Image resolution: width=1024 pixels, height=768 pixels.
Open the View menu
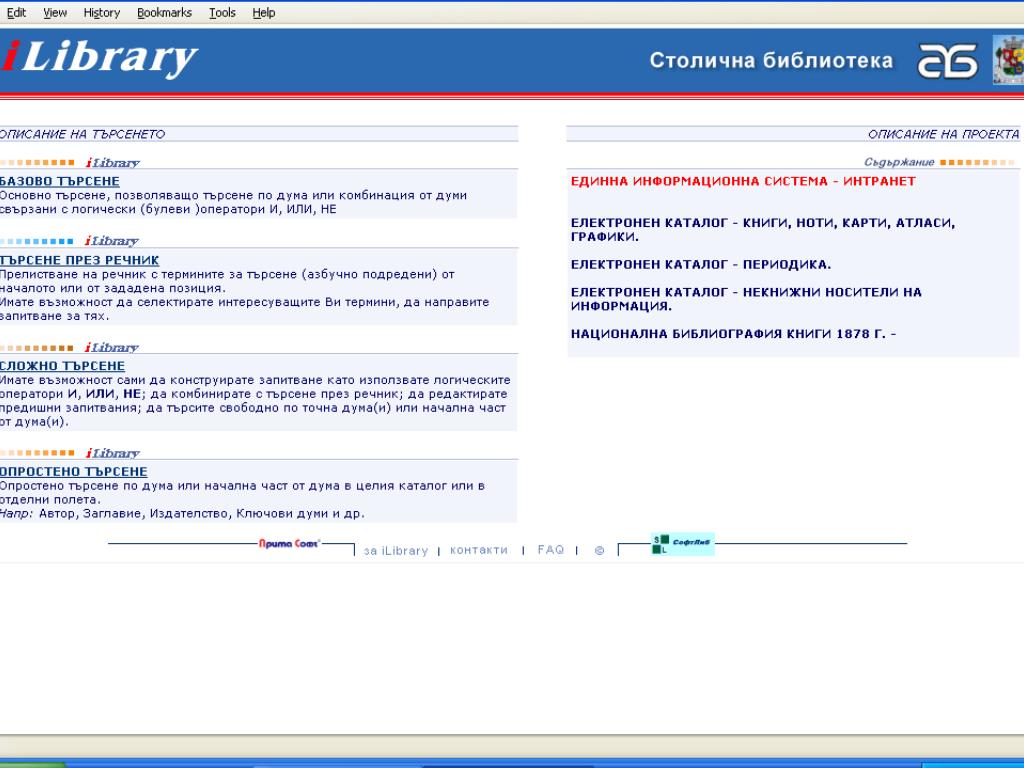(x=55, y=12)
